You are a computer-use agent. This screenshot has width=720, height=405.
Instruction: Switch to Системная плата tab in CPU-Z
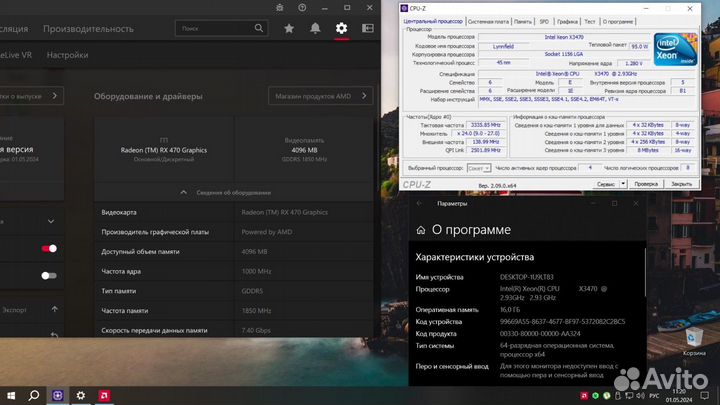[488, 20]
